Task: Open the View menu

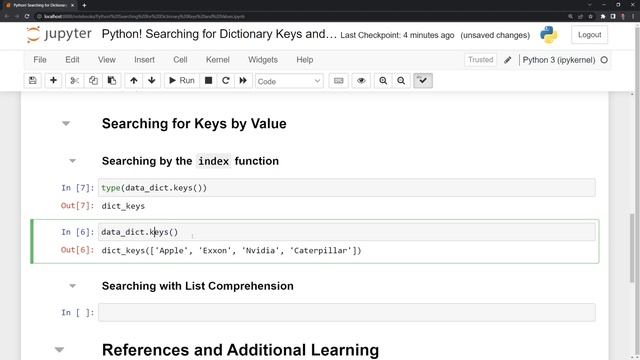Action: coord(107,60)
